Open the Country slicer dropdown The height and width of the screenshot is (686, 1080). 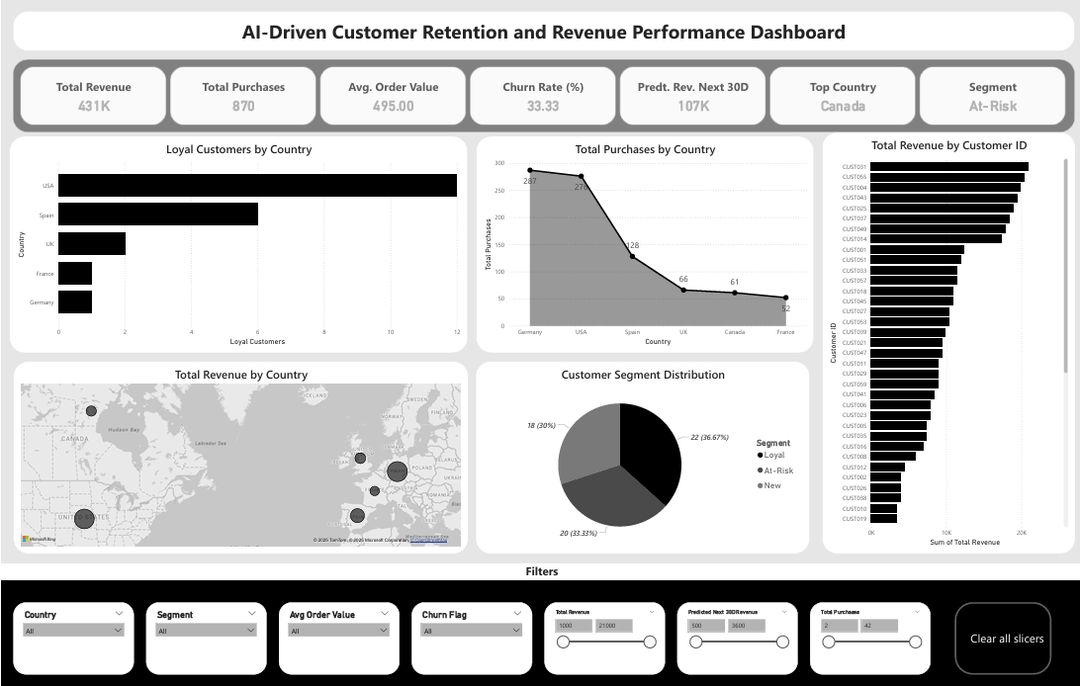point(74,630)
